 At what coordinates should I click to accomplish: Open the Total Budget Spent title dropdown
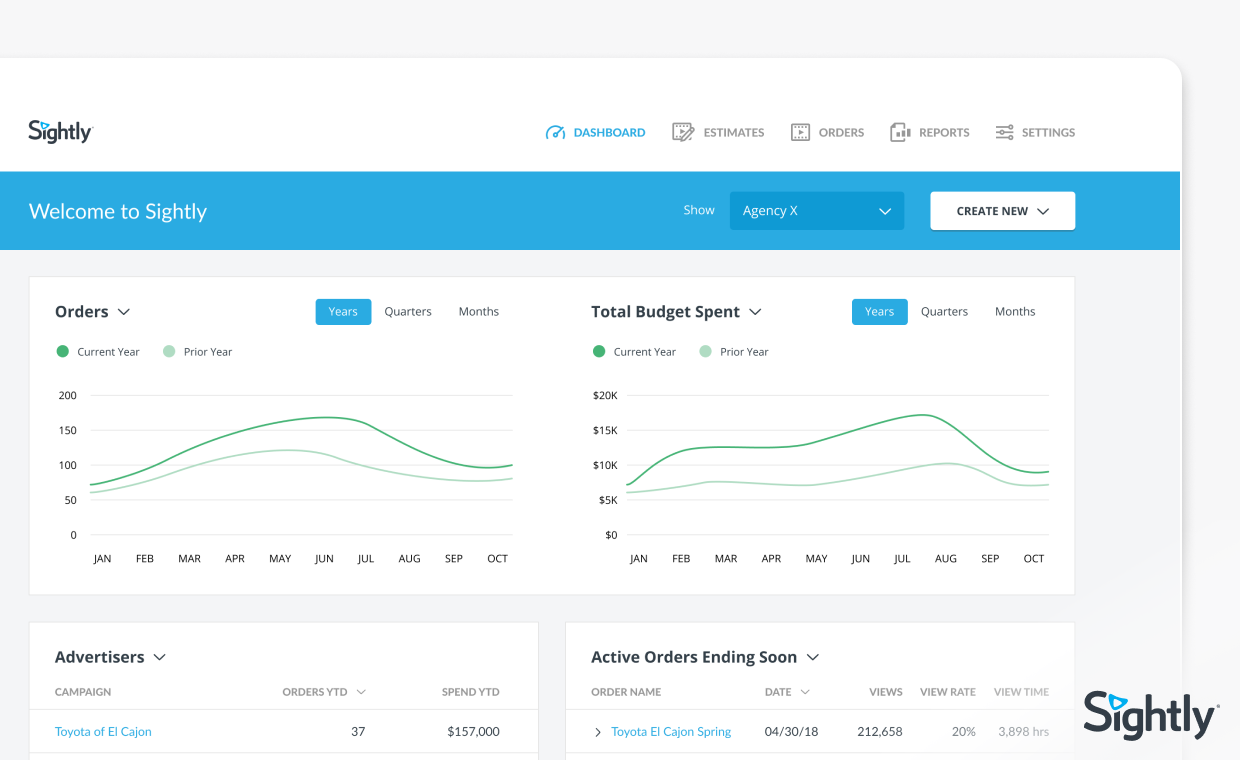[x=755, y=312]
